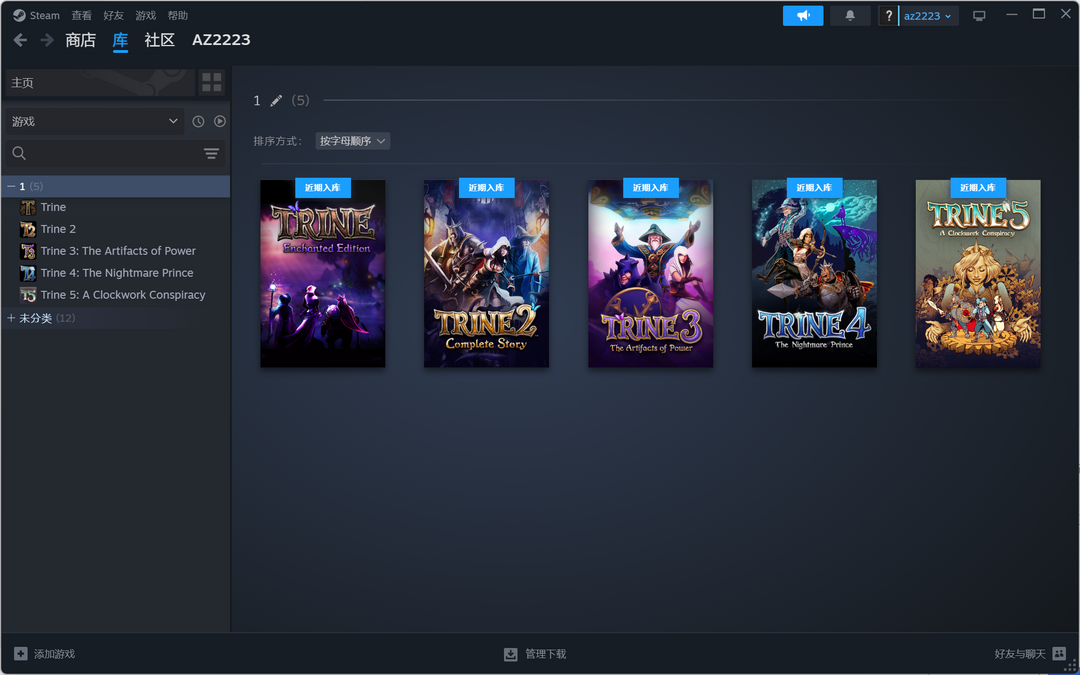Go back with the left arrow
Image resolution: width=1080 pixels, height=675 pixels.
pyautogui.click(x=20, y=40)
